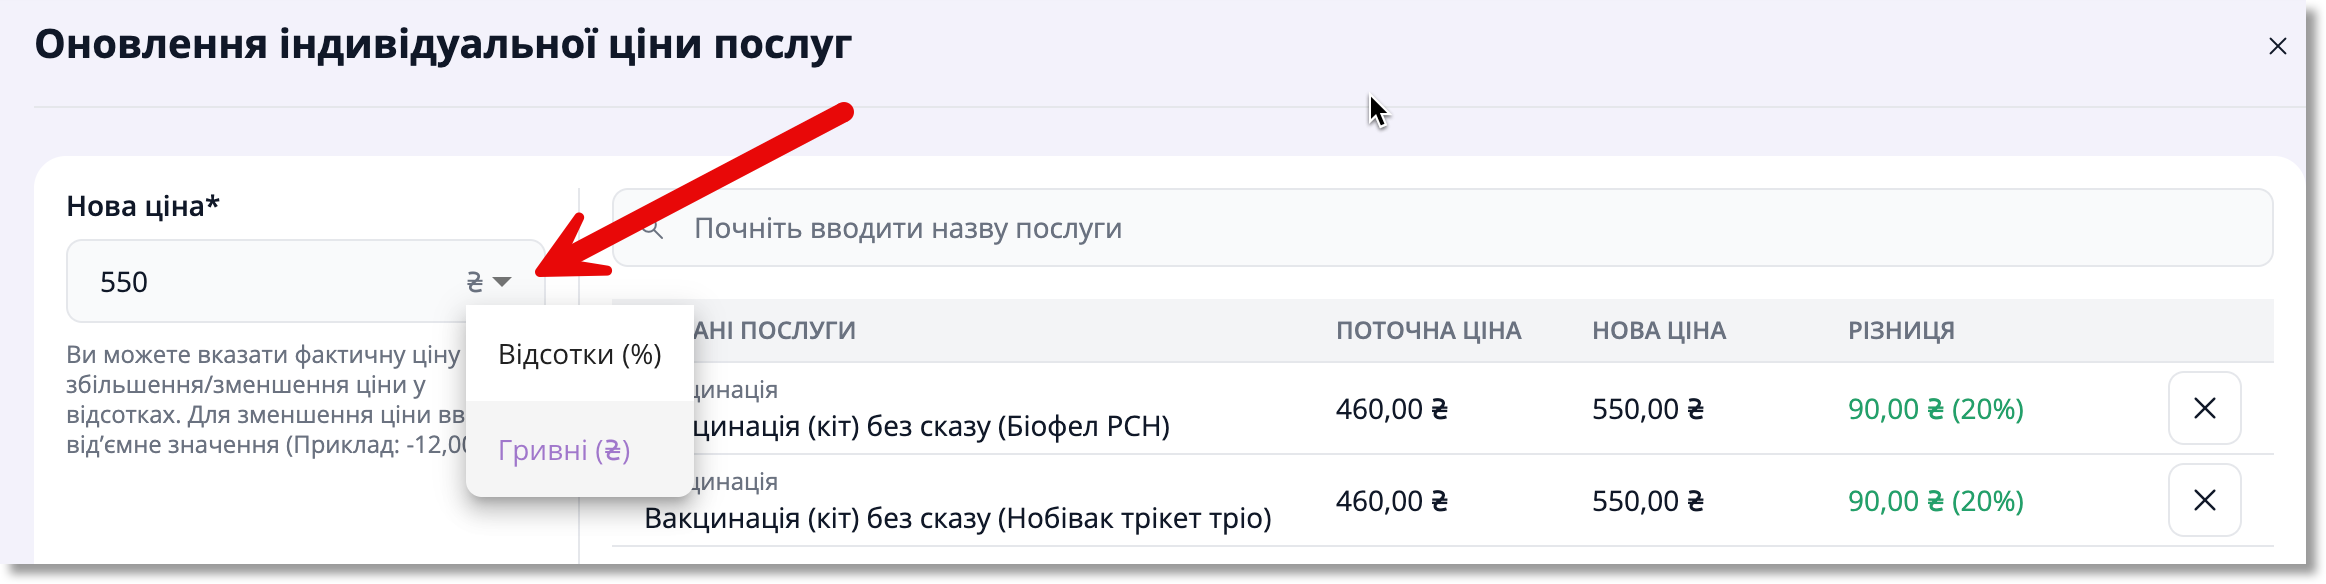
Task: Click the search magnifier icon
Action: (652, 228)
